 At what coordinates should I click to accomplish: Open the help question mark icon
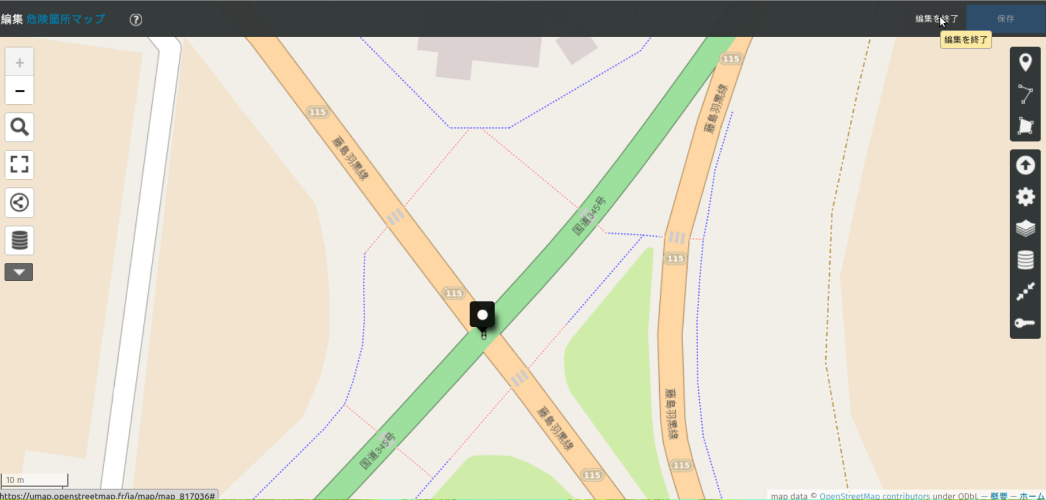pyautogui.click(x=136, y=19)
